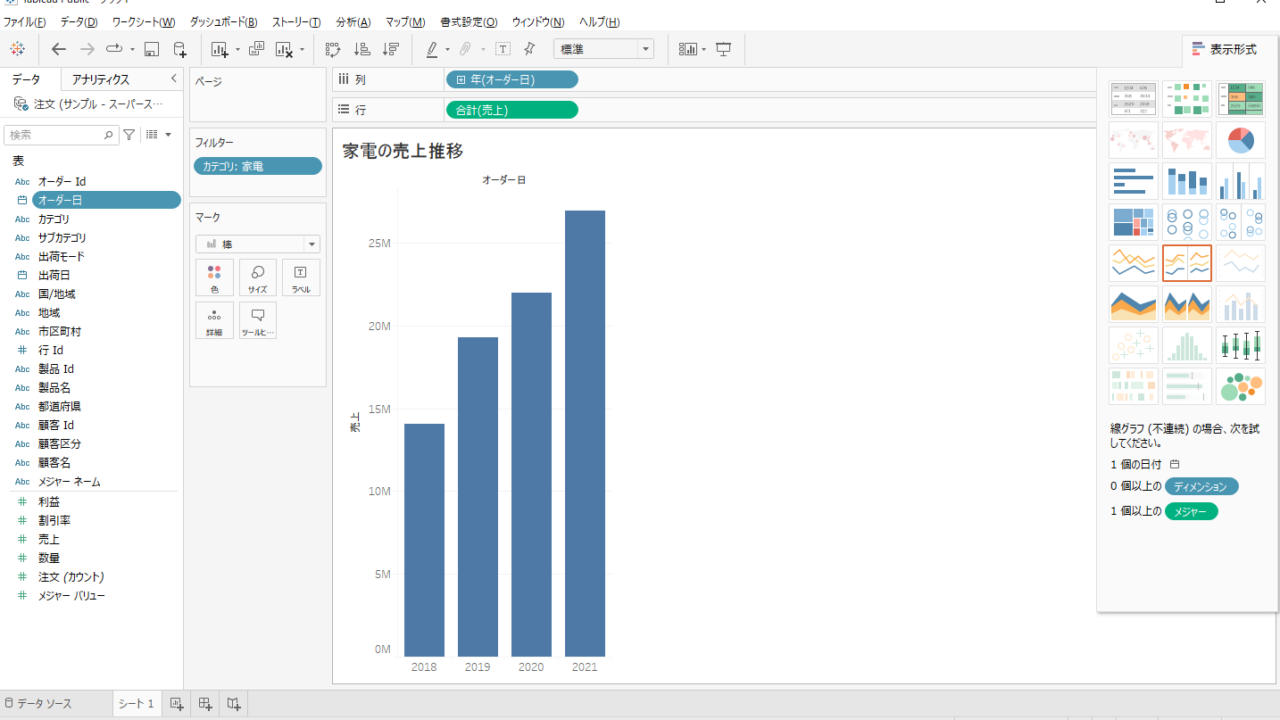Open the 棒 mark type dropdown
The width and height of the screenshot is (1280, 720).
tap(258, 244)
